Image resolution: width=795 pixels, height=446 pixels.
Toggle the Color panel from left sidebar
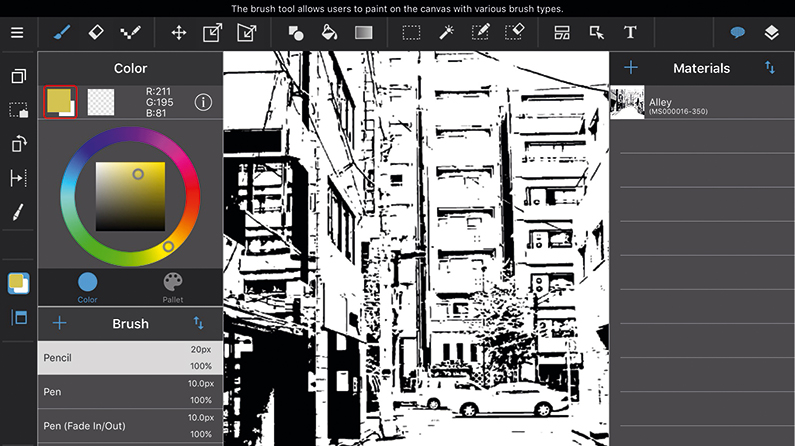[18, 283]
